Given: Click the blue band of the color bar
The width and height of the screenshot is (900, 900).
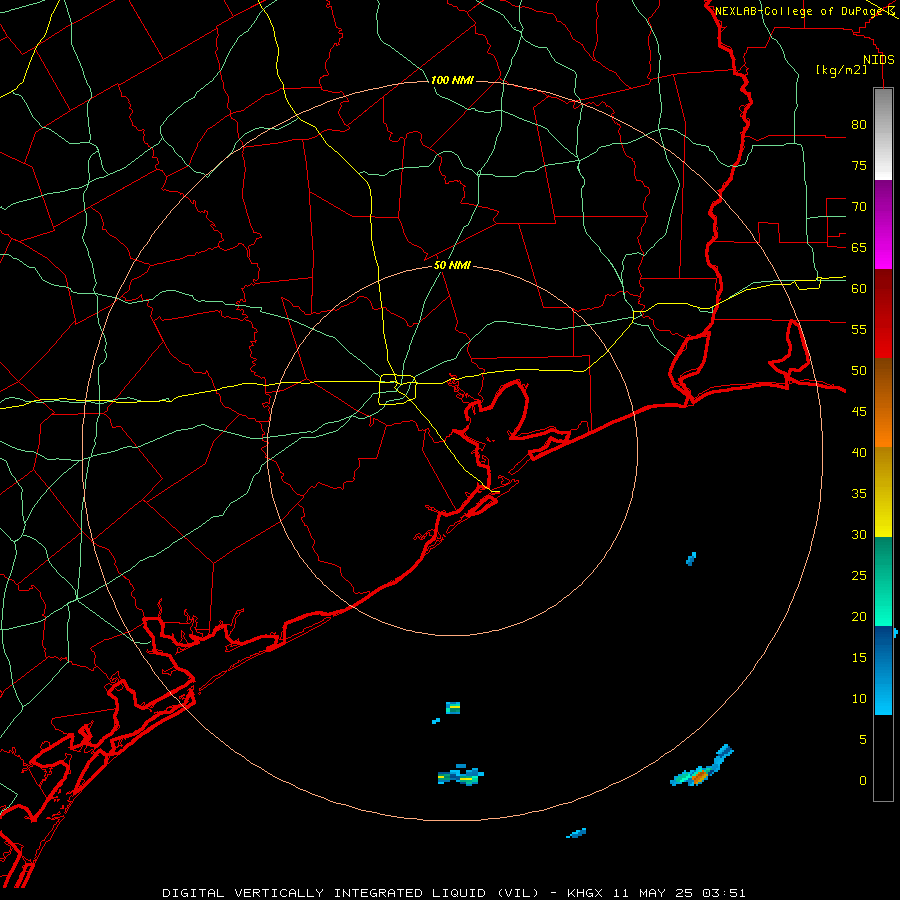Looking at the screenshot, I should 883,670.
